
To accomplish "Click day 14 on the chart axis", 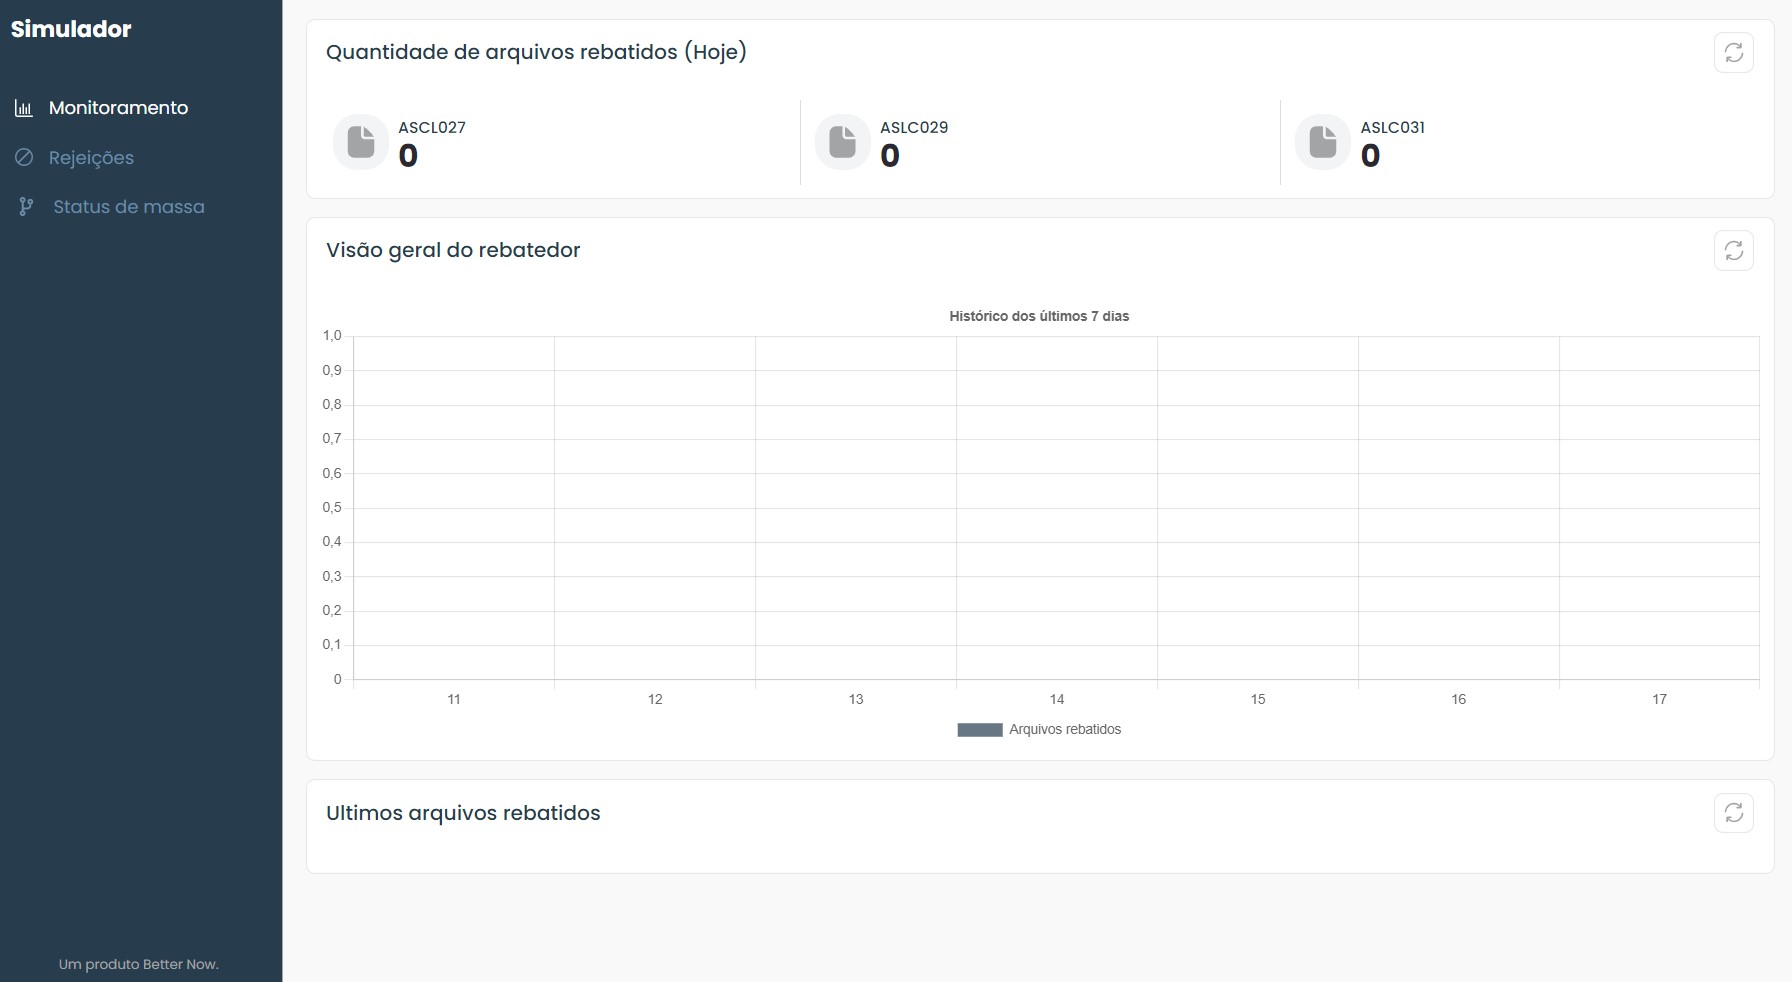I will 1057,699.
